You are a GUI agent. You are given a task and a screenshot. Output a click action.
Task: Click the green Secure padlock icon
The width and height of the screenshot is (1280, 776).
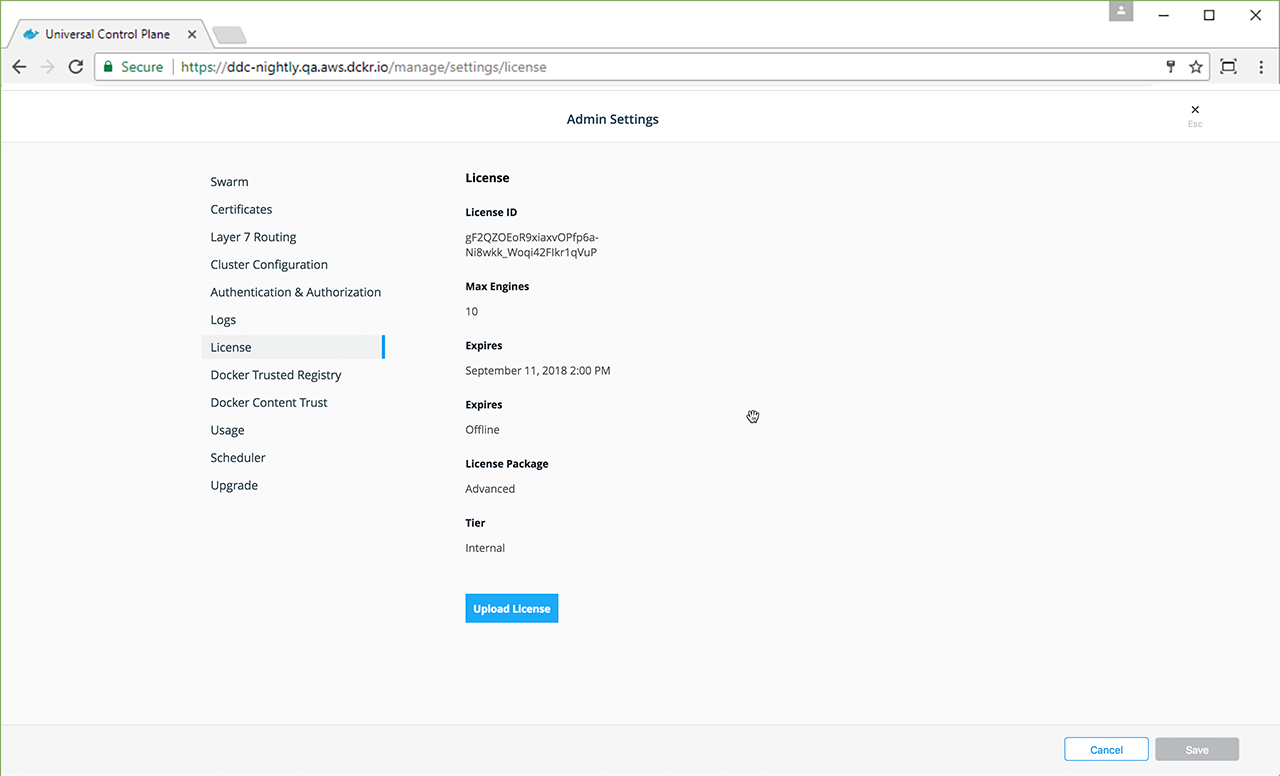[x=108, y=67]
